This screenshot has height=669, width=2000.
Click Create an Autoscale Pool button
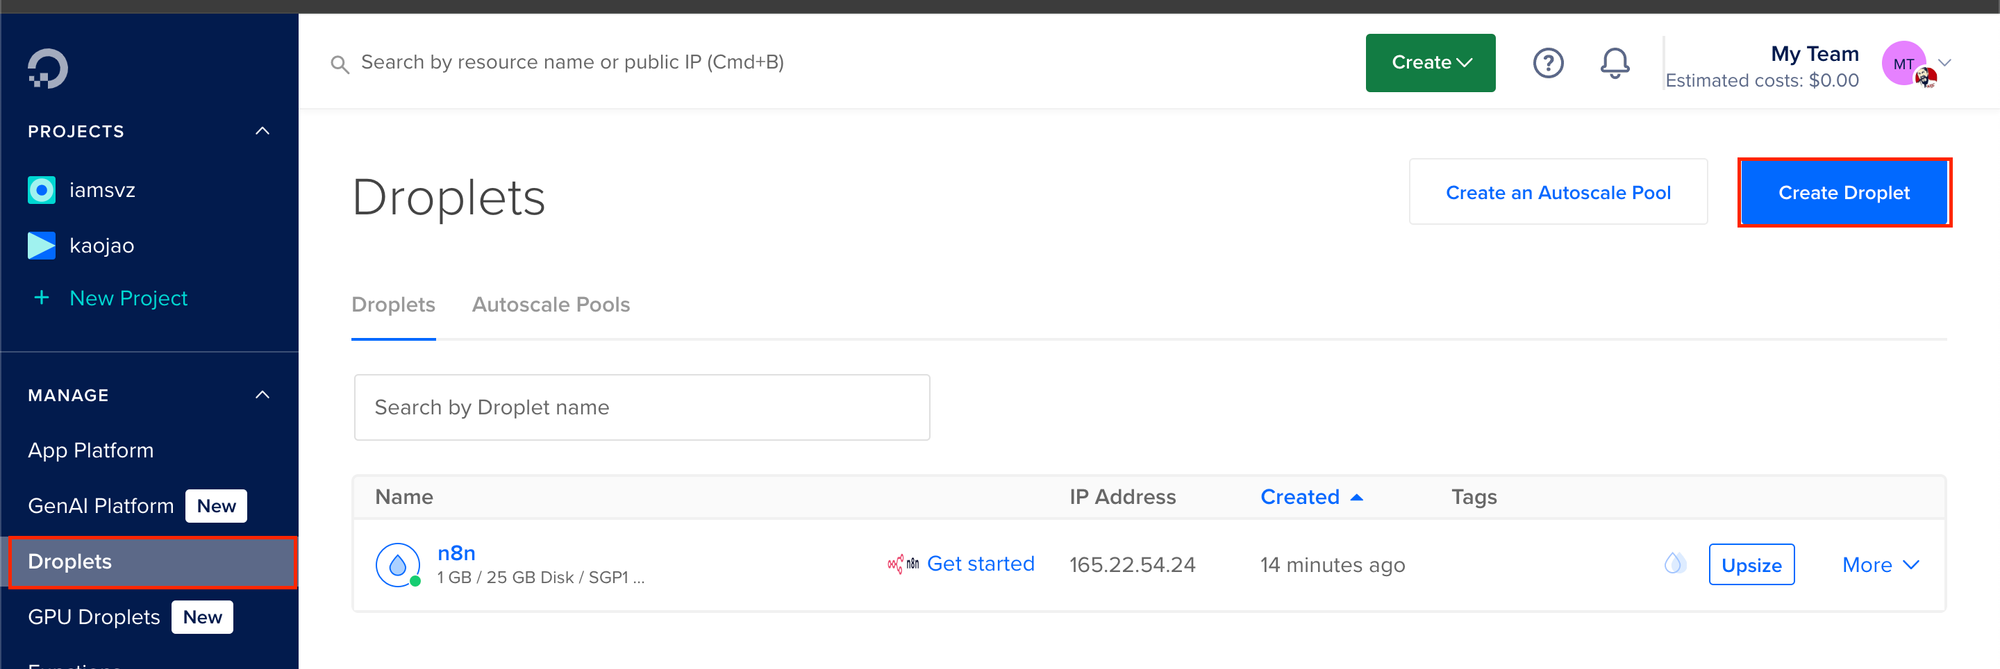[x=1558, y=192]
